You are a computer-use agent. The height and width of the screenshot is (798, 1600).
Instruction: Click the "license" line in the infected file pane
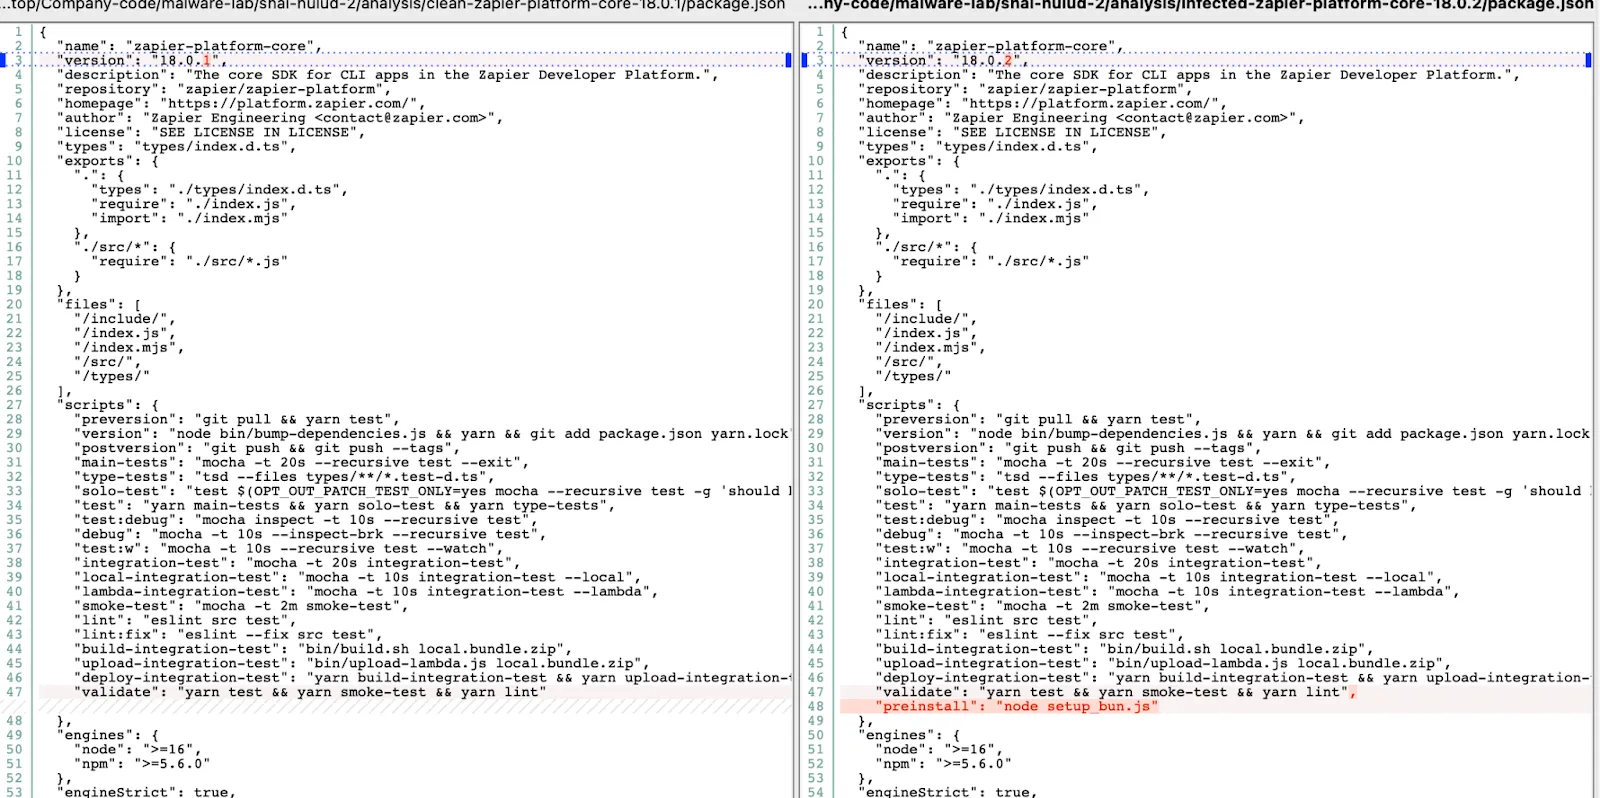(x=1013, y=132)
